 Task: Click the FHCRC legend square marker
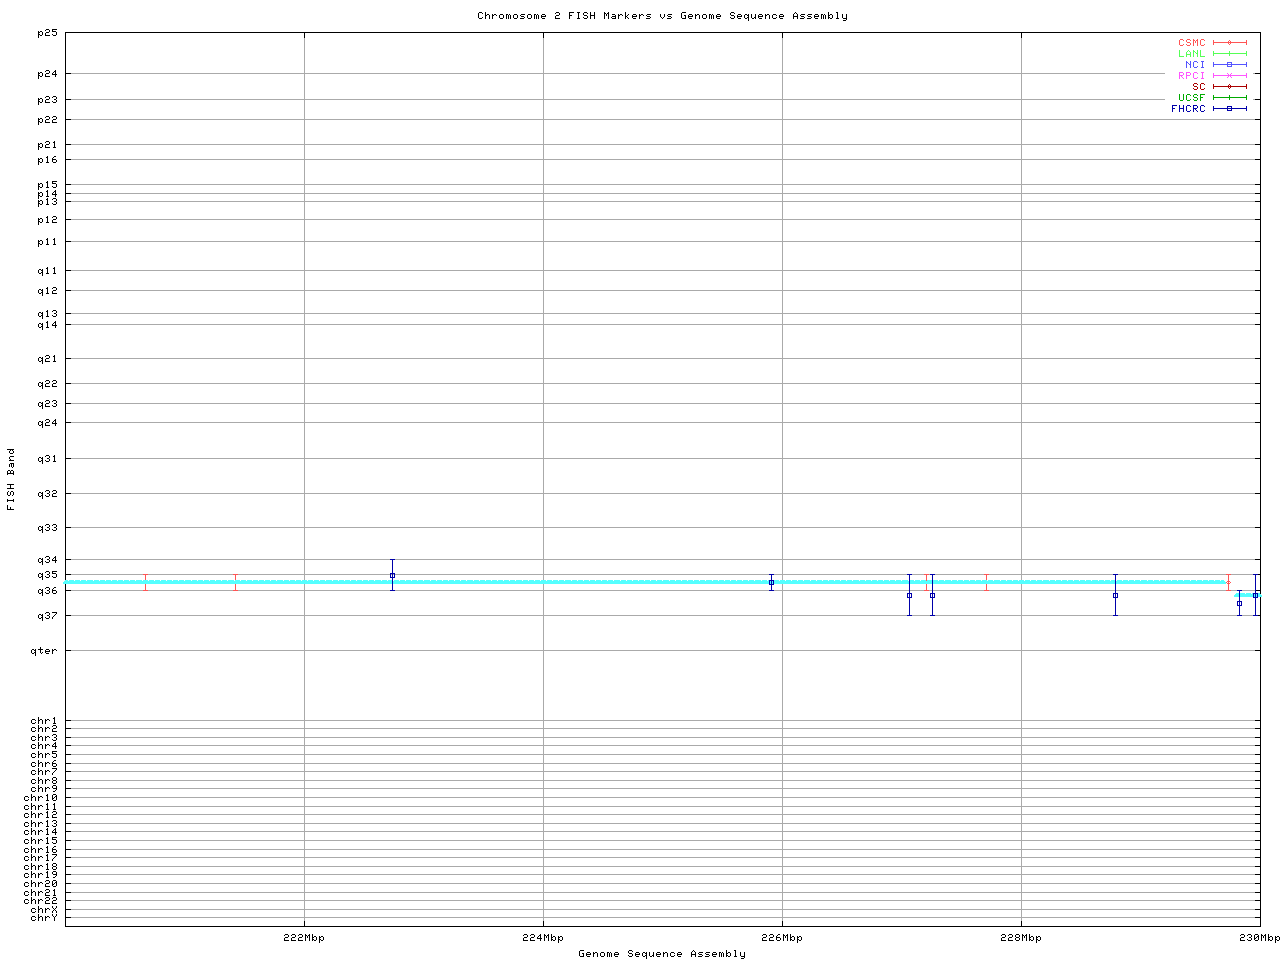tap(1229, 108)
